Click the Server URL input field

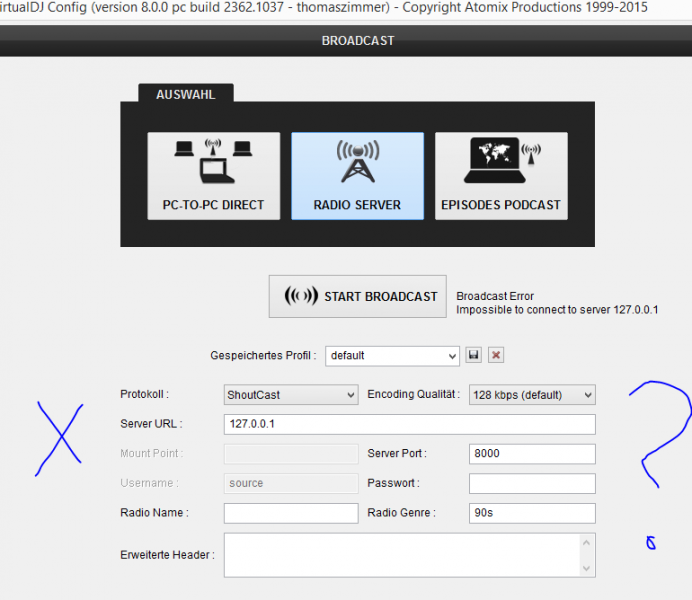click(410, 424)
